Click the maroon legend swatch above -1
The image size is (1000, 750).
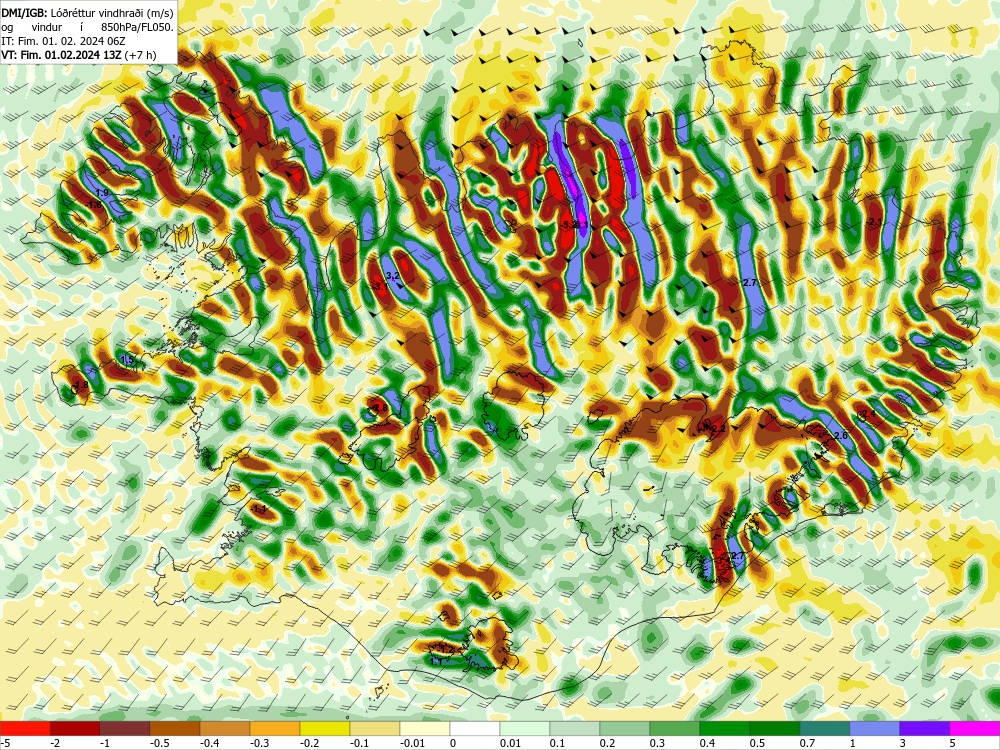click(x=125, y=728)
